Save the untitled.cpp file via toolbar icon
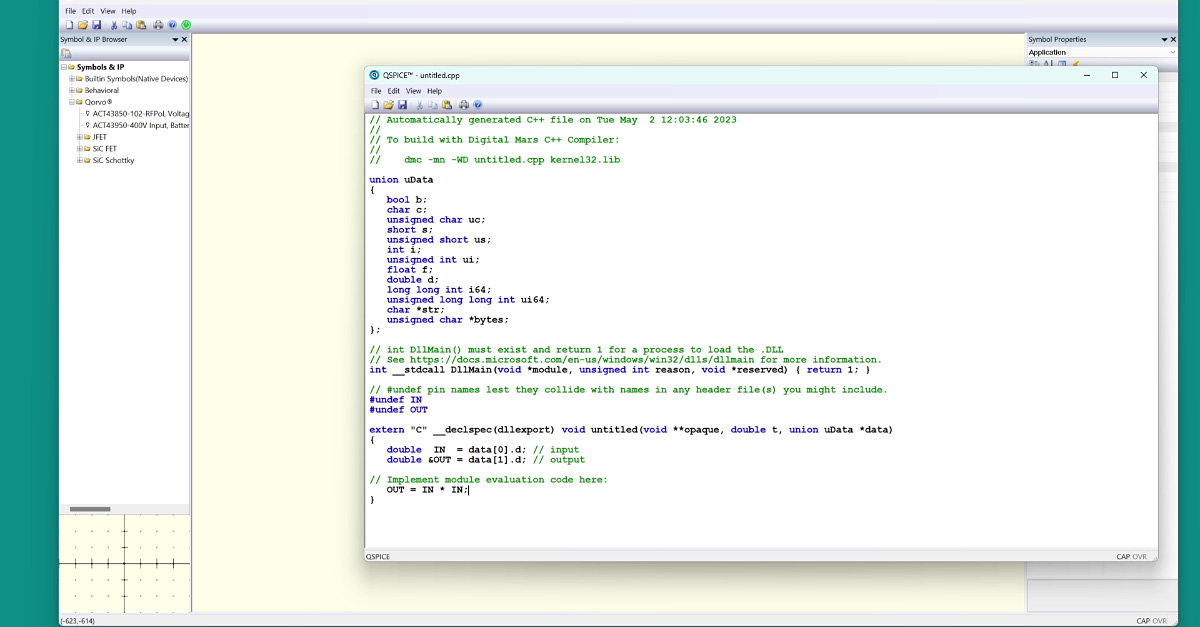 pyautogui.click(x=401, y=105)
